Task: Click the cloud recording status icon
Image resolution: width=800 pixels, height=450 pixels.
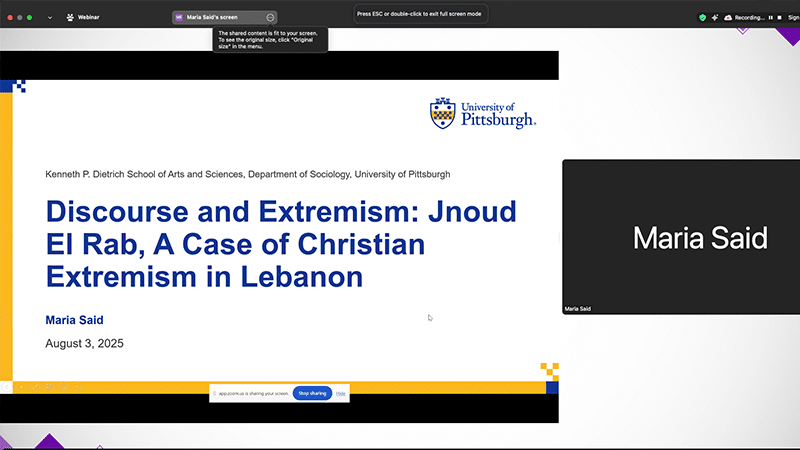Action: click(x=728, y=17)
